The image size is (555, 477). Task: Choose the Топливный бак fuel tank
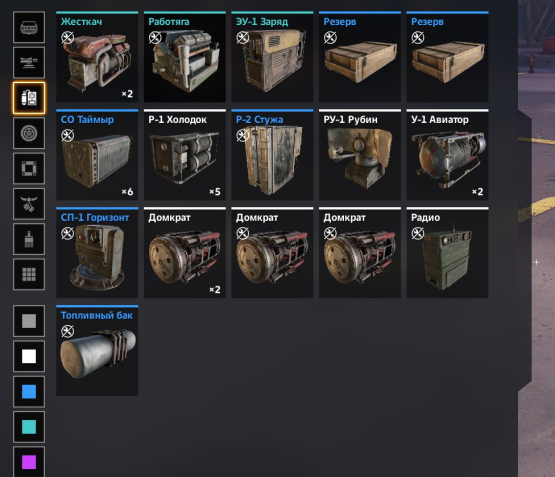tap(97, 351)
